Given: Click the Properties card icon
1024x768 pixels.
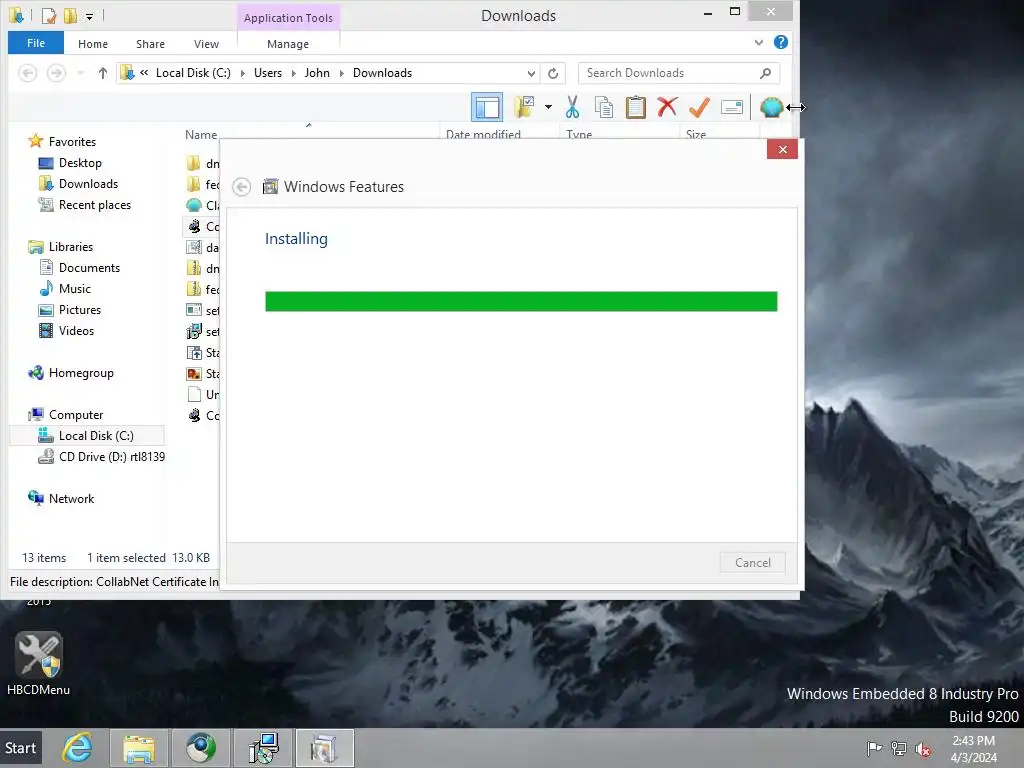Looking at the screenshot, I should 731,107.
